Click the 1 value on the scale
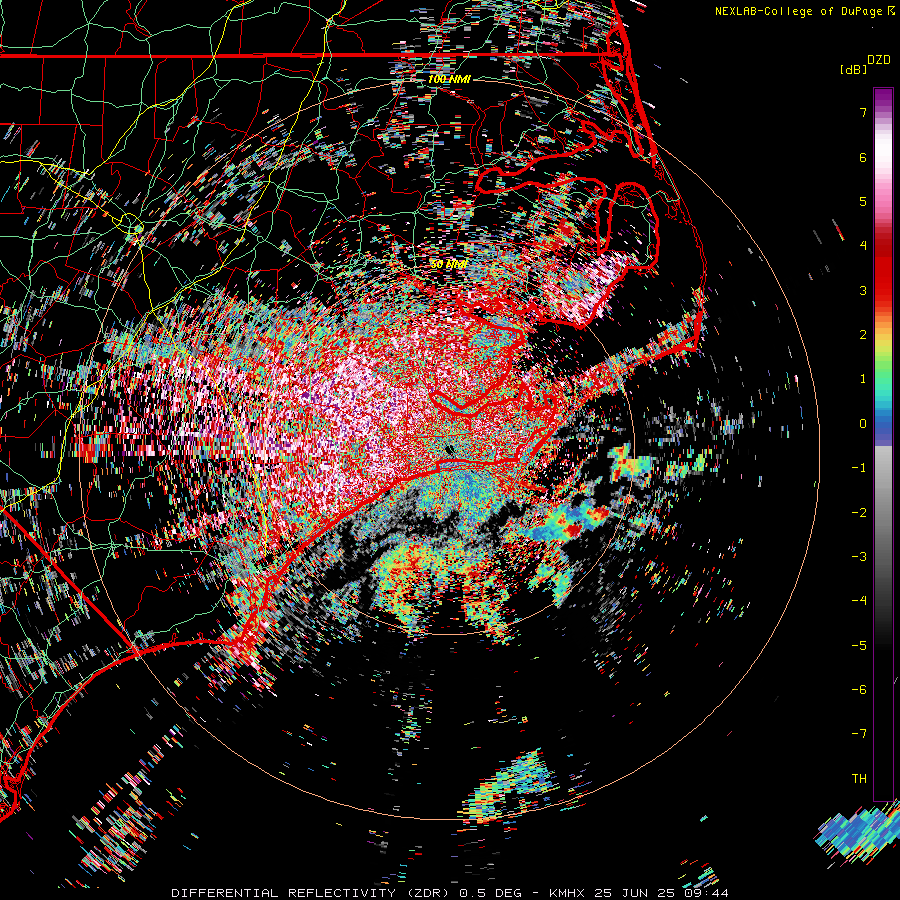 (863, 379)
